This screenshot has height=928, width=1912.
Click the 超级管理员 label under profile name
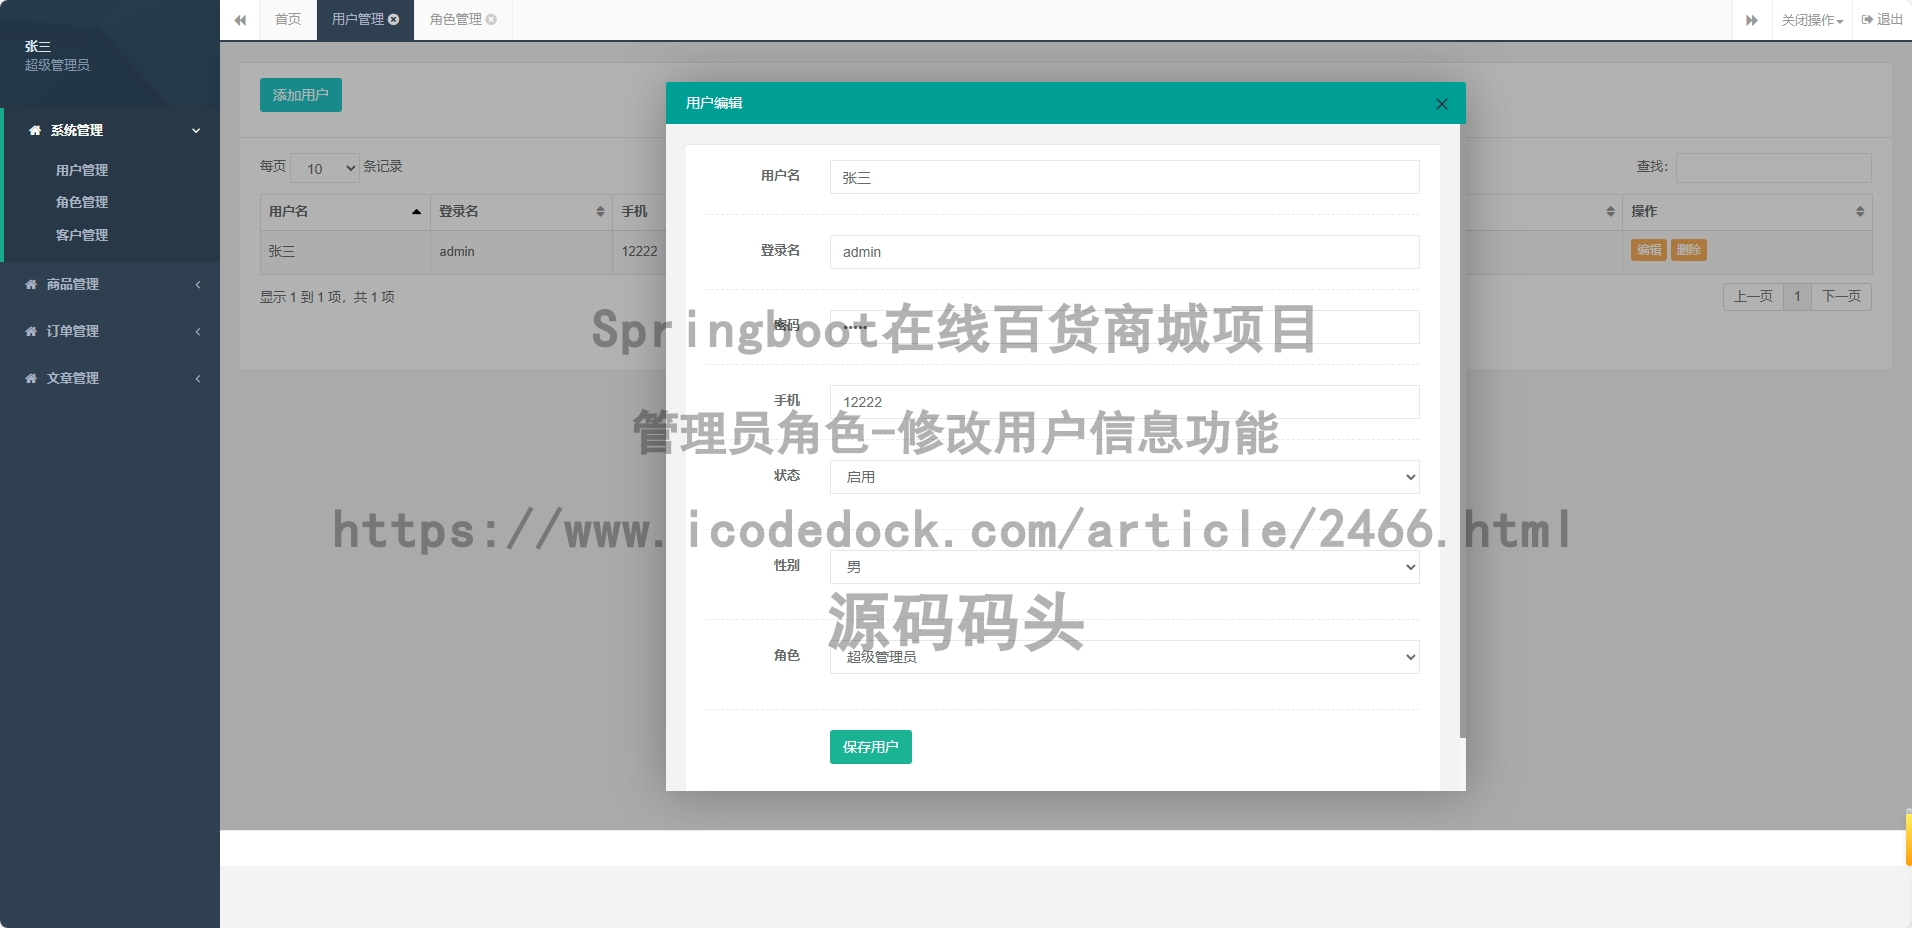(x=57, y=65)
